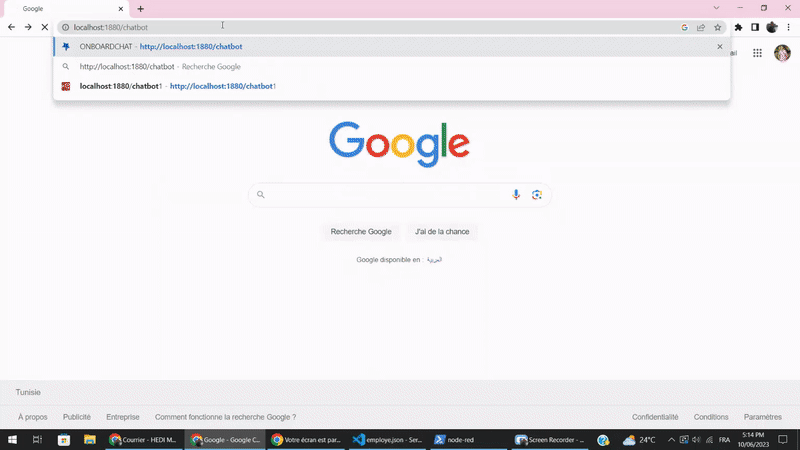Stop loading the page
This screenshot has height=450, width=800.
tap(45, 27)
